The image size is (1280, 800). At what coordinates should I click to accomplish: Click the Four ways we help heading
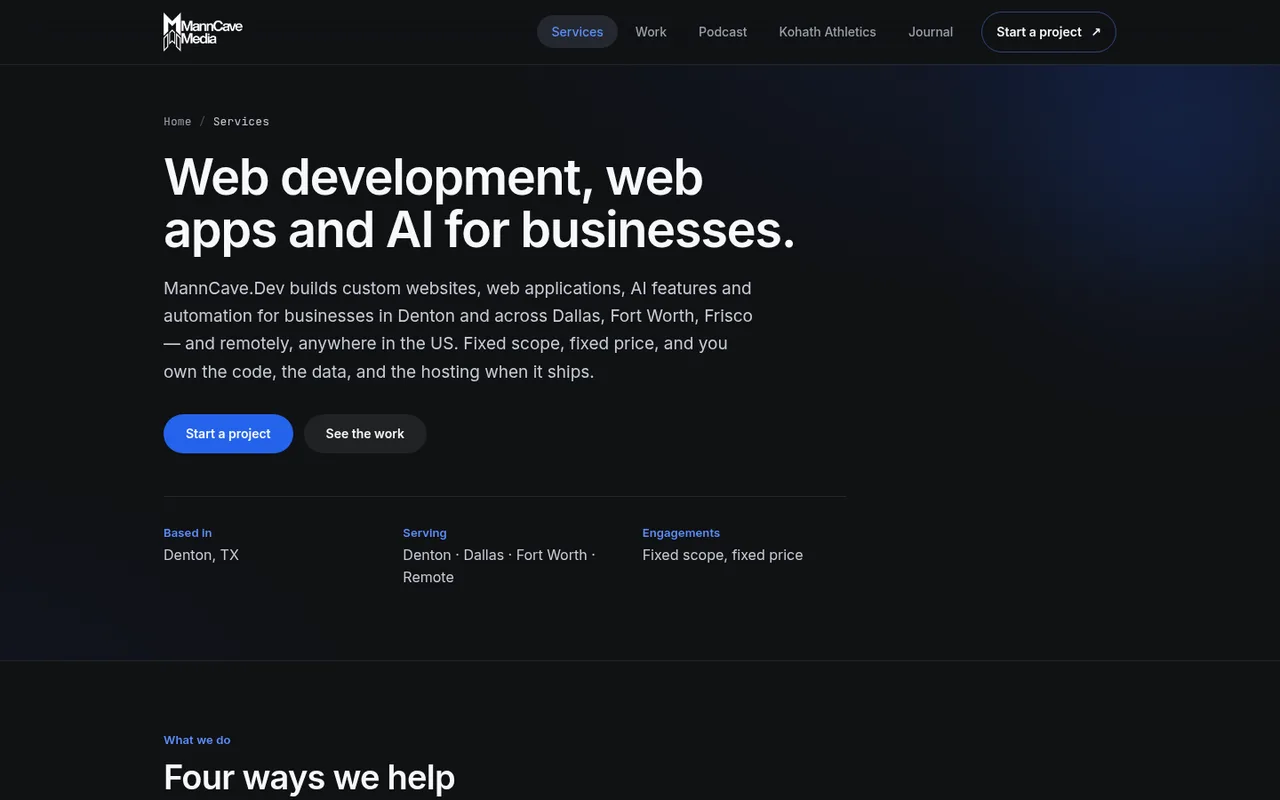[309, 777]
